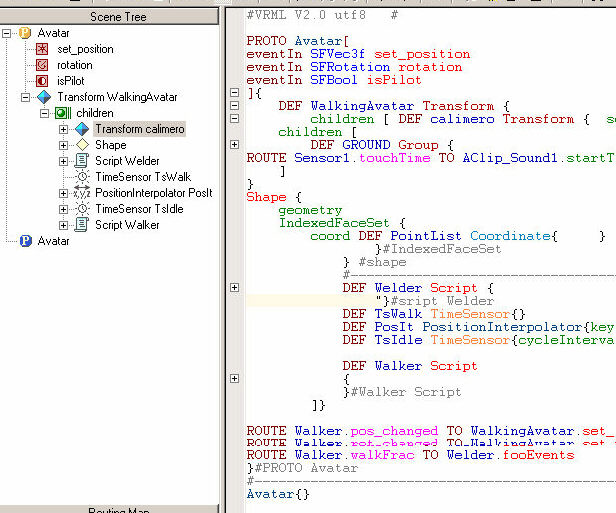616x513 pixels.
Task: Select 'Script Walker' in the scene tree
Action: tap(127, 225)
